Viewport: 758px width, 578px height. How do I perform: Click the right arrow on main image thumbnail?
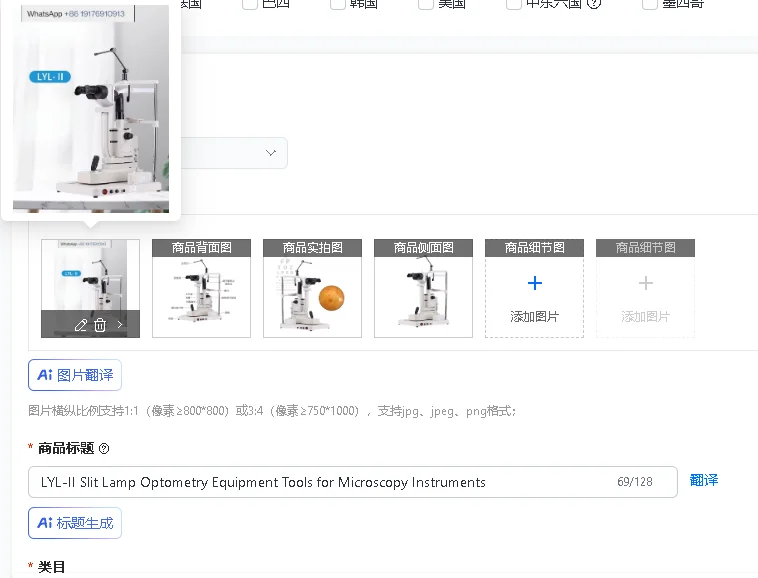pyautogui.click(x=120, y=325)
